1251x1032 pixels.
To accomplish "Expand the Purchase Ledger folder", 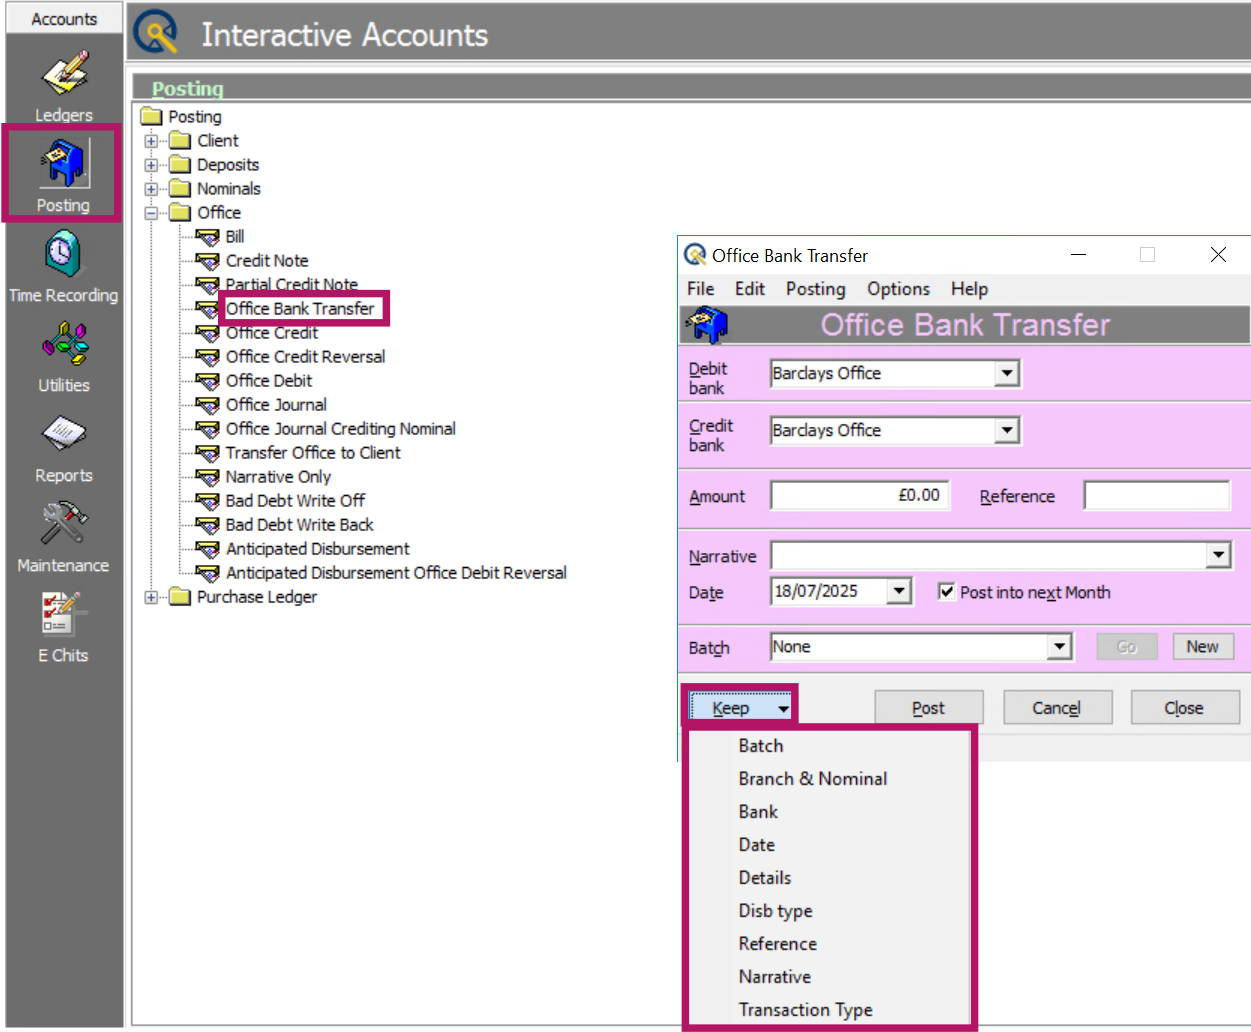I will pos(151,597).
